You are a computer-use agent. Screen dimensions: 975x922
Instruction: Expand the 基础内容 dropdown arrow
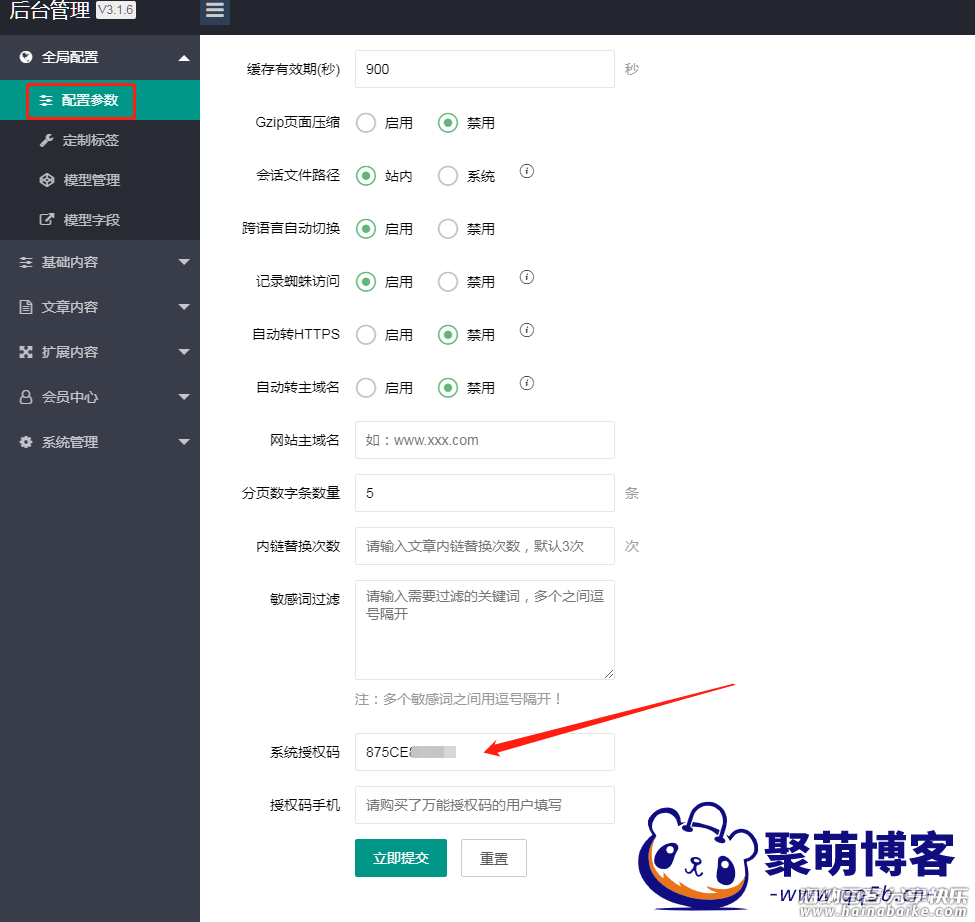pos(183,262)
